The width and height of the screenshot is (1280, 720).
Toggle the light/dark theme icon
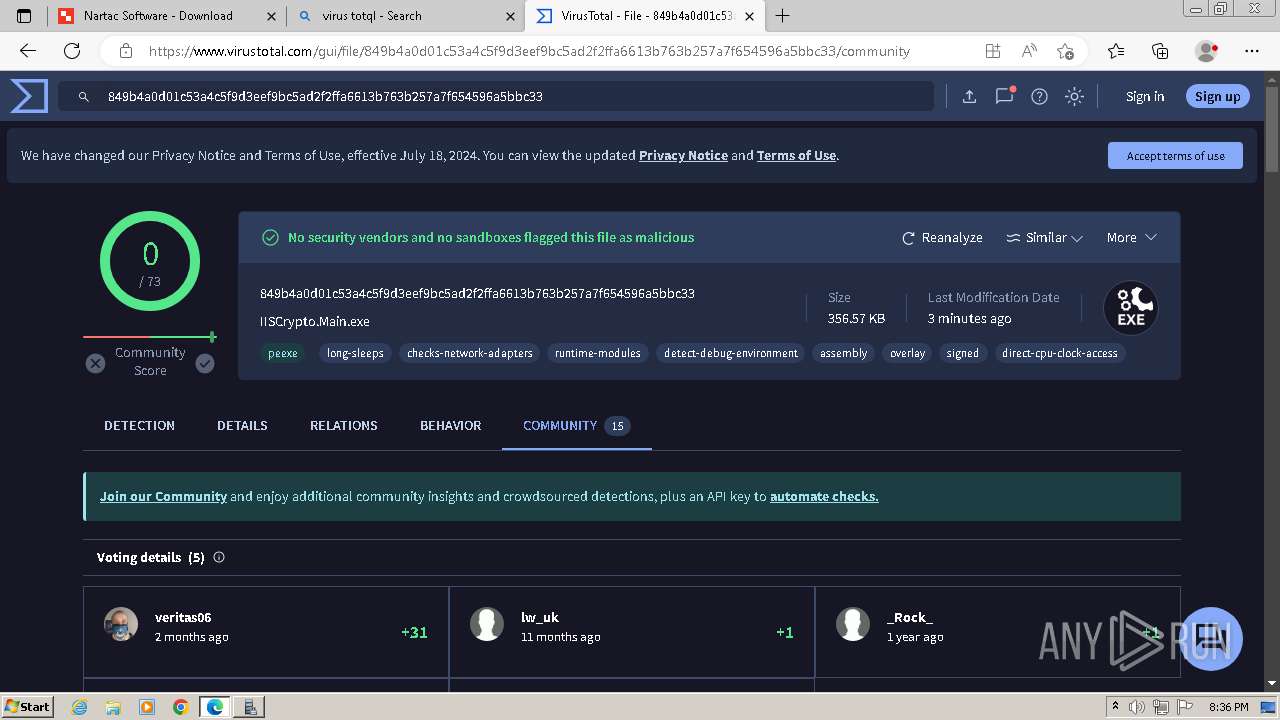click(1074, 97)
